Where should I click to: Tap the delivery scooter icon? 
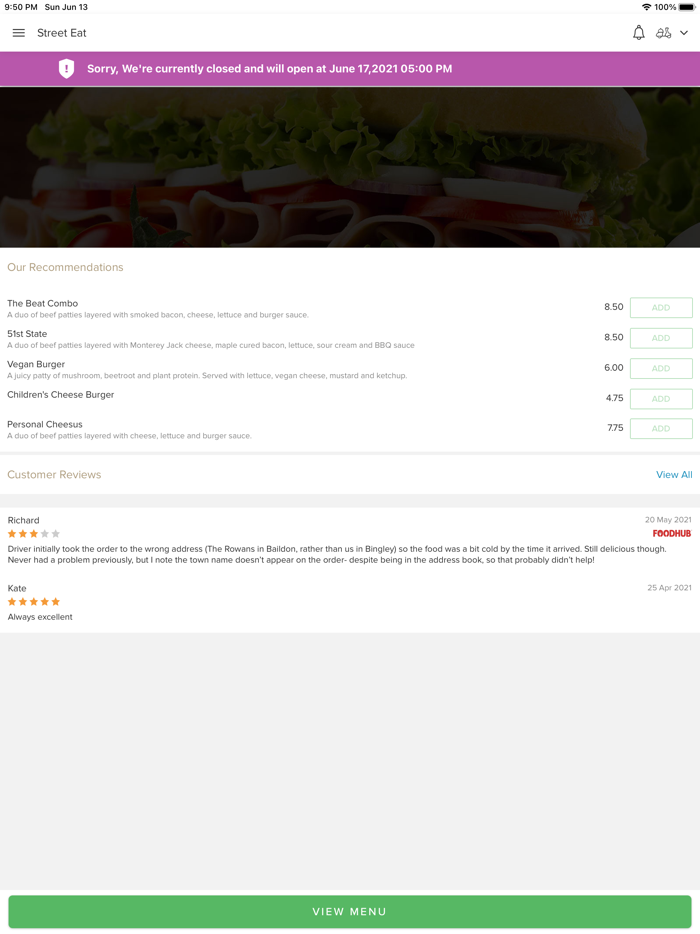[663, 33]
